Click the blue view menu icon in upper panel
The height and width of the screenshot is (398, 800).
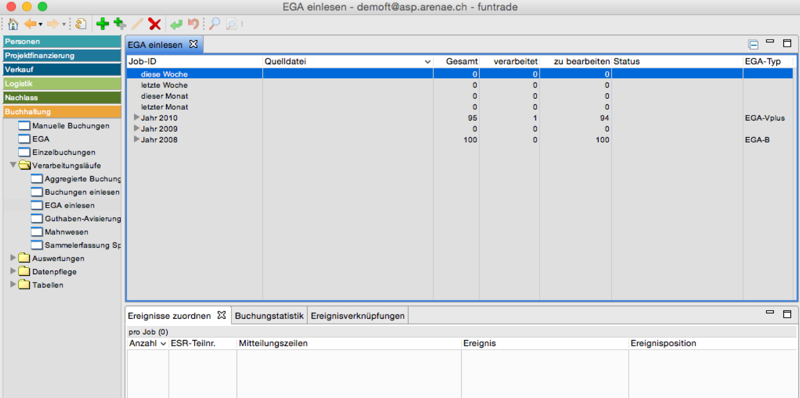coord(754,44)
